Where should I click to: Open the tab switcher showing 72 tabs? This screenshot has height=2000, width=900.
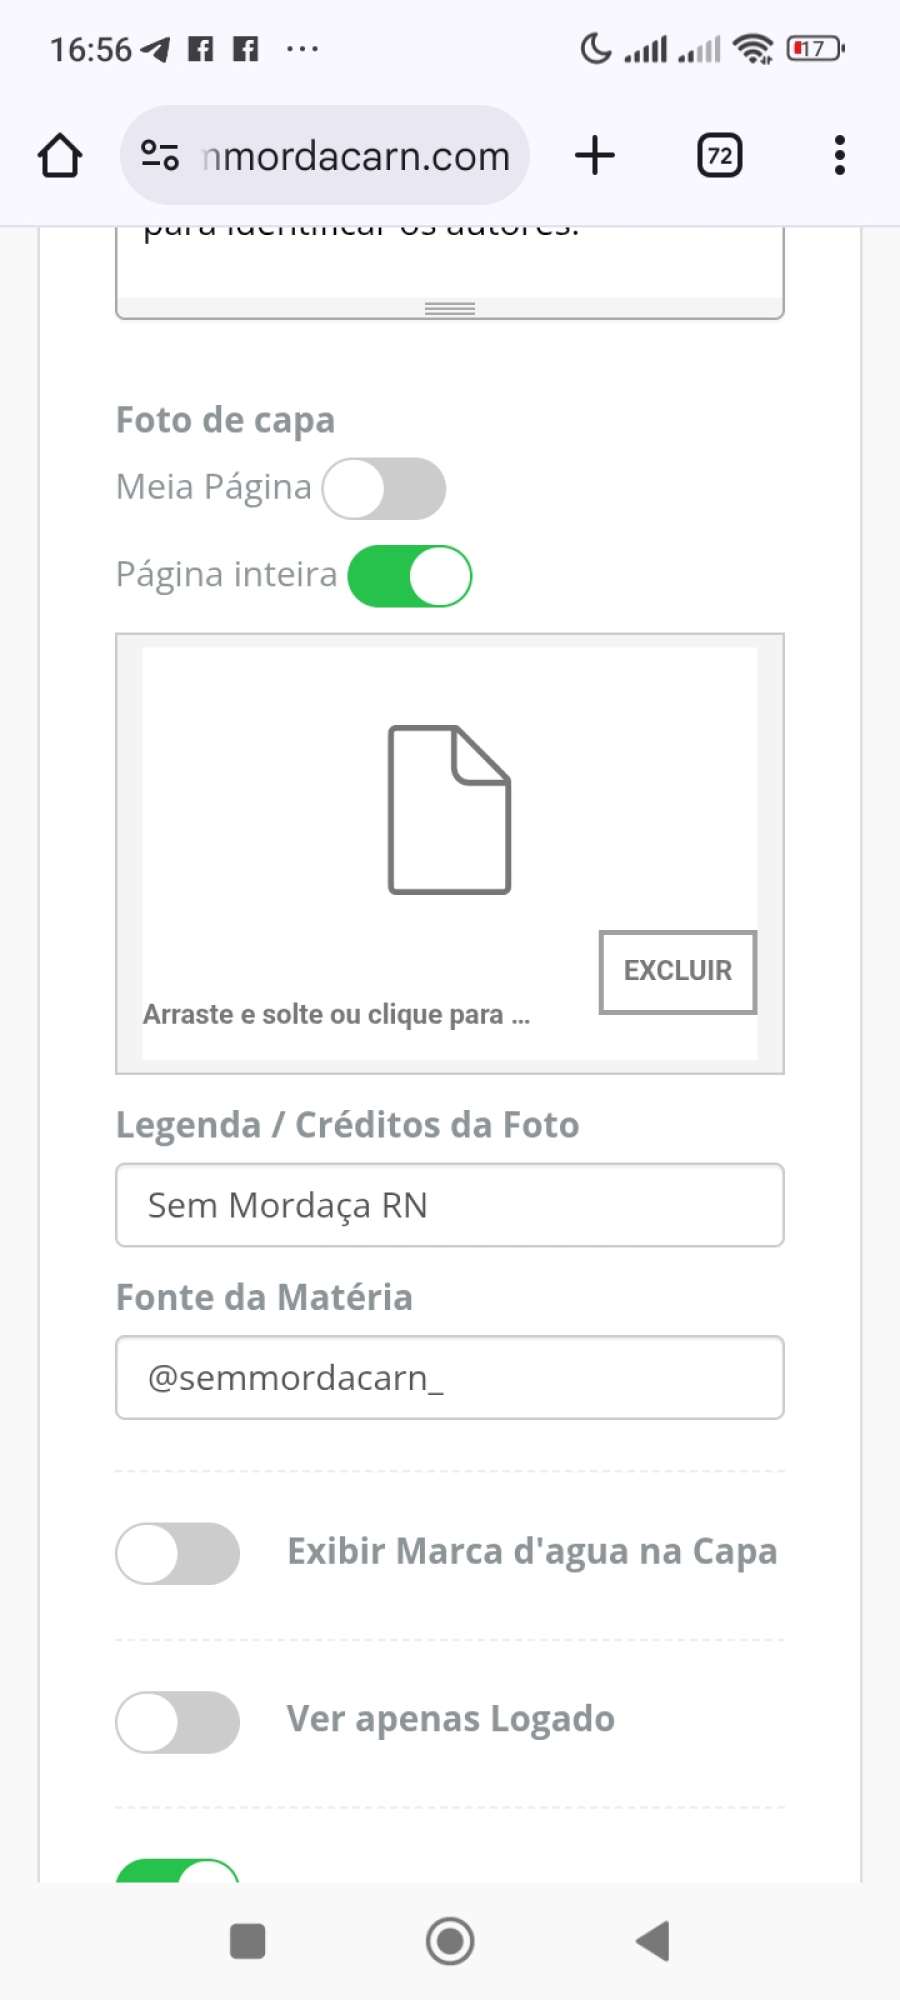click(x=719, y=156)
